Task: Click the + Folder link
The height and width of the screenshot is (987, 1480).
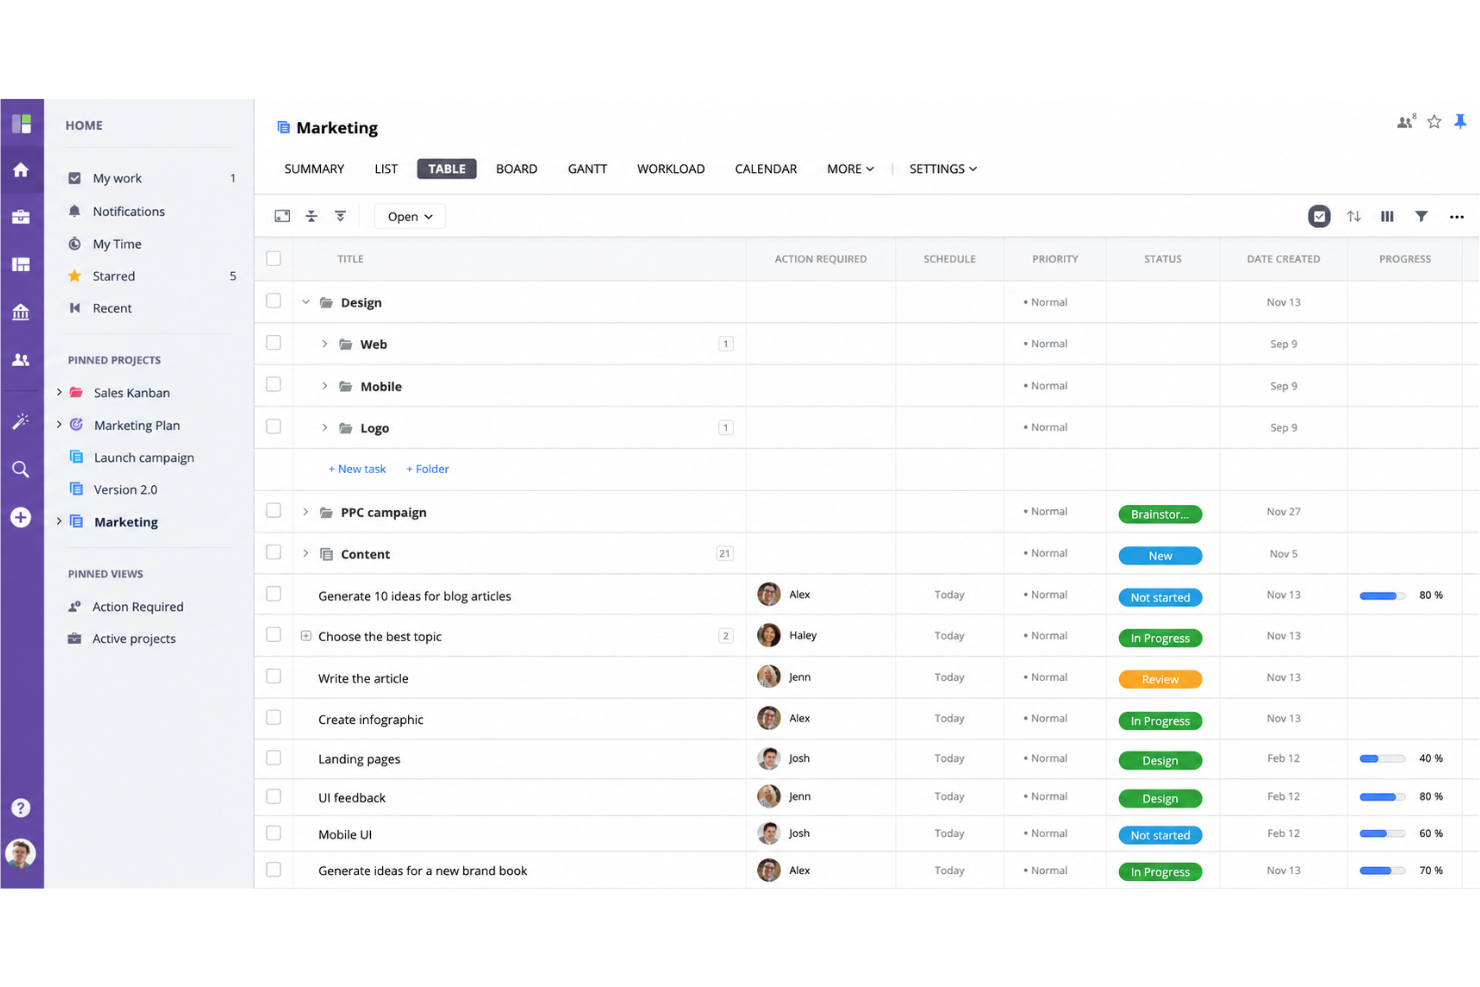Action: coord(427,469)
